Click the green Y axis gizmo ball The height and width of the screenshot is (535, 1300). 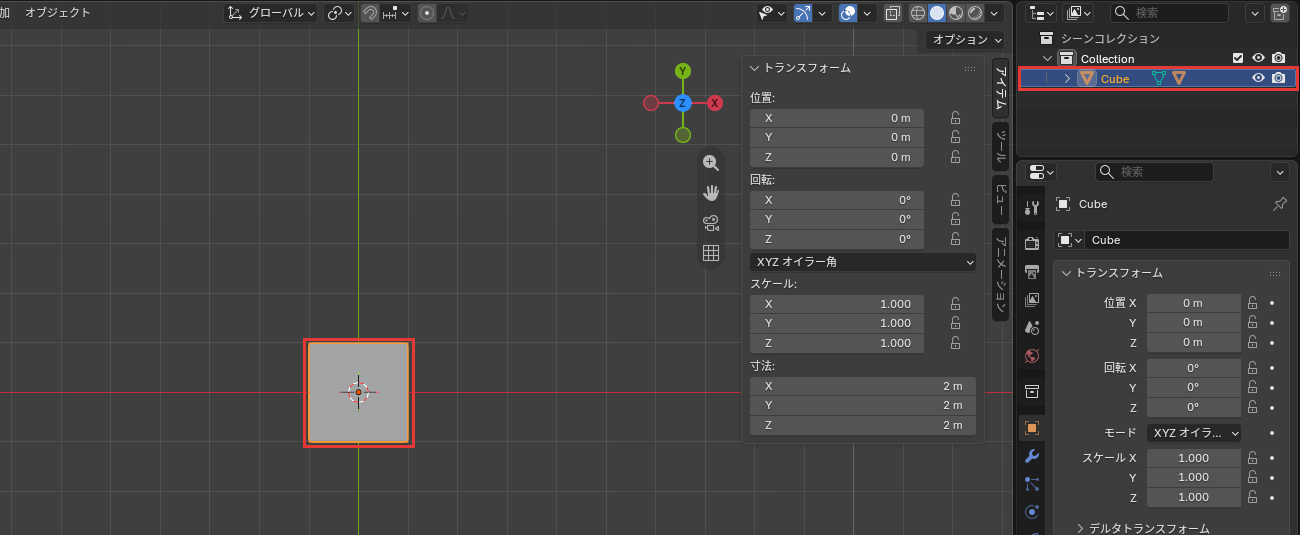[x=683, y=71]
